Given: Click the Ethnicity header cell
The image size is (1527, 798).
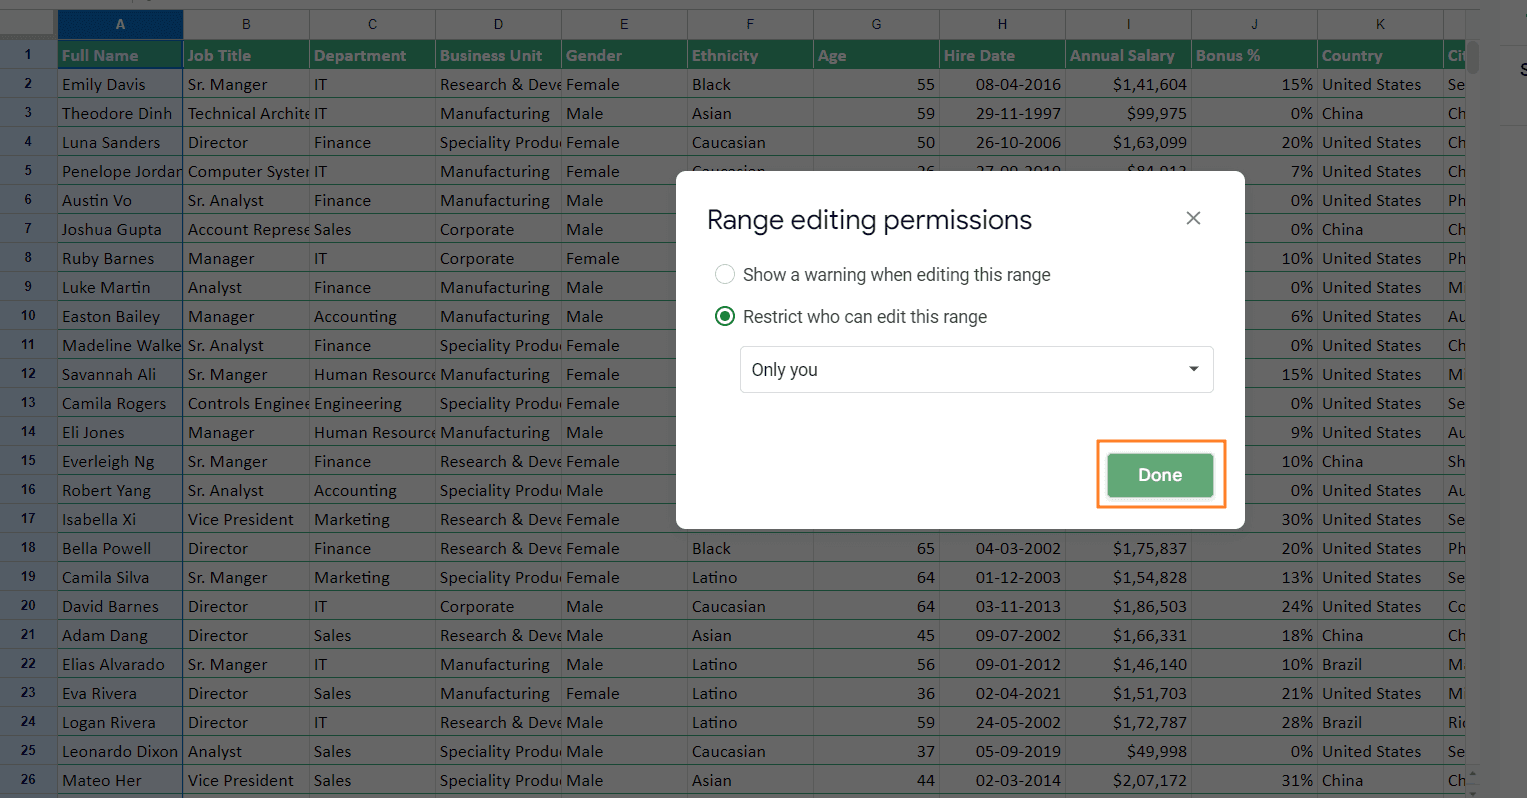Looking at the screenshot, I should click(x=750, y=55).
